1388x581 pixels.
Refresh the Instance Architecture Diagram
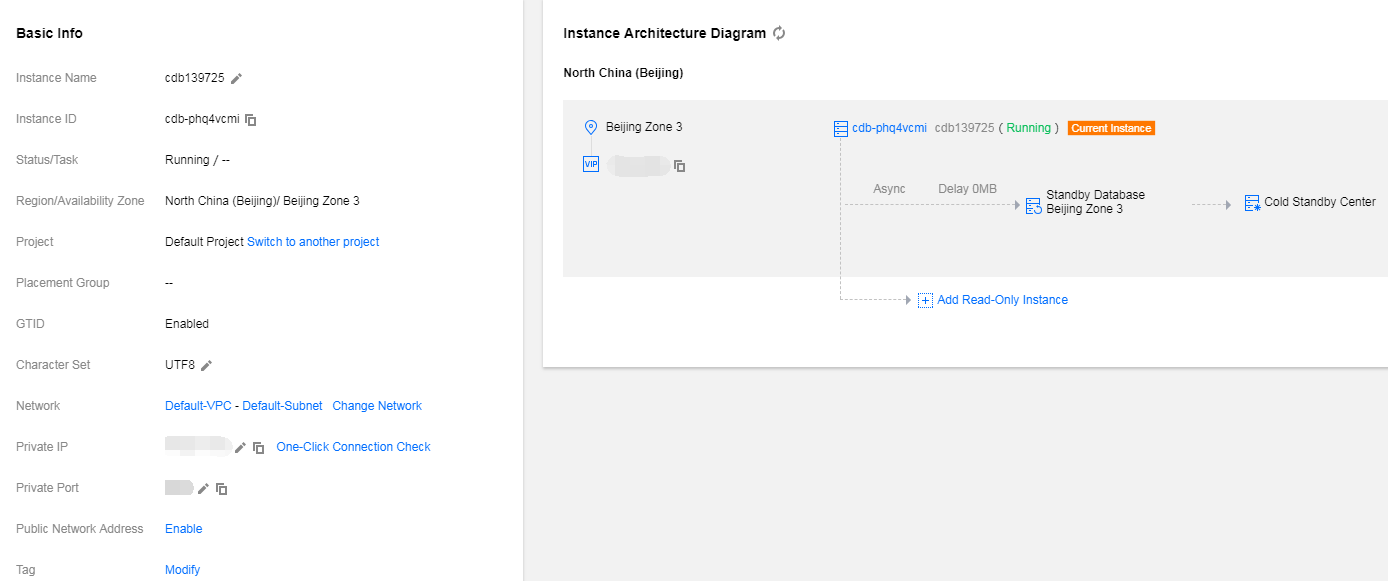pos(779,33)
